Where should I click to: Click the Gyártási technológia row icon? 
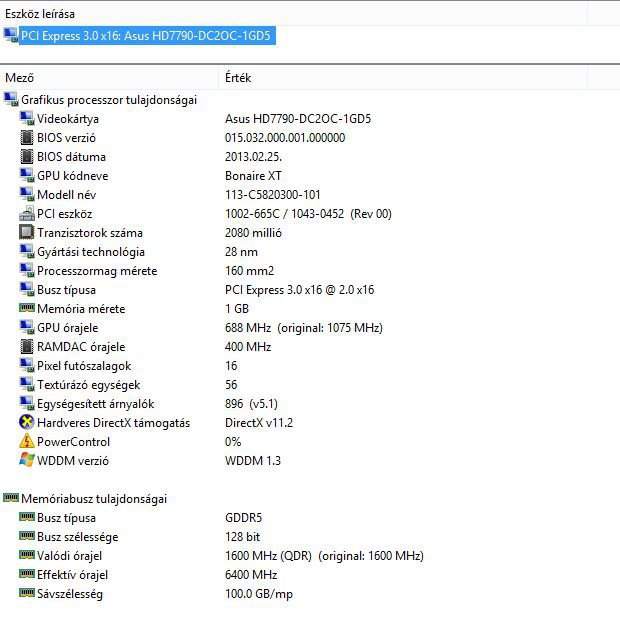coord(27,251)
